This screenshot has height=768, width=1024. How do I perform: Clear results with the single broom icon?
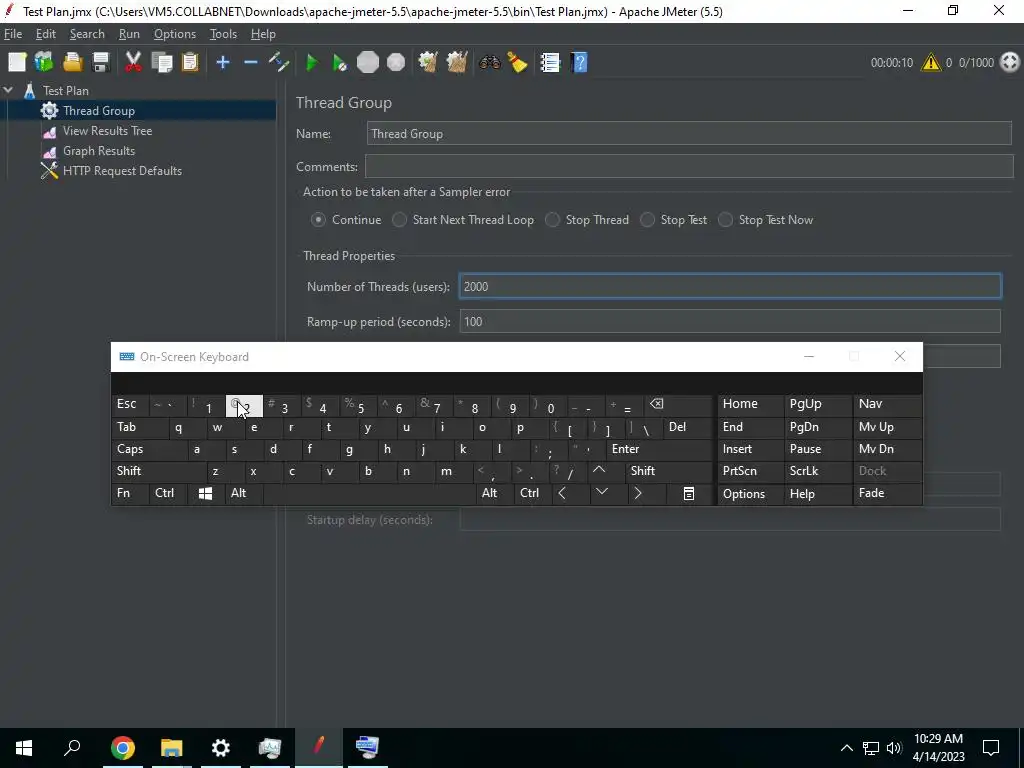pyautogui.click(x=428, y=63)
